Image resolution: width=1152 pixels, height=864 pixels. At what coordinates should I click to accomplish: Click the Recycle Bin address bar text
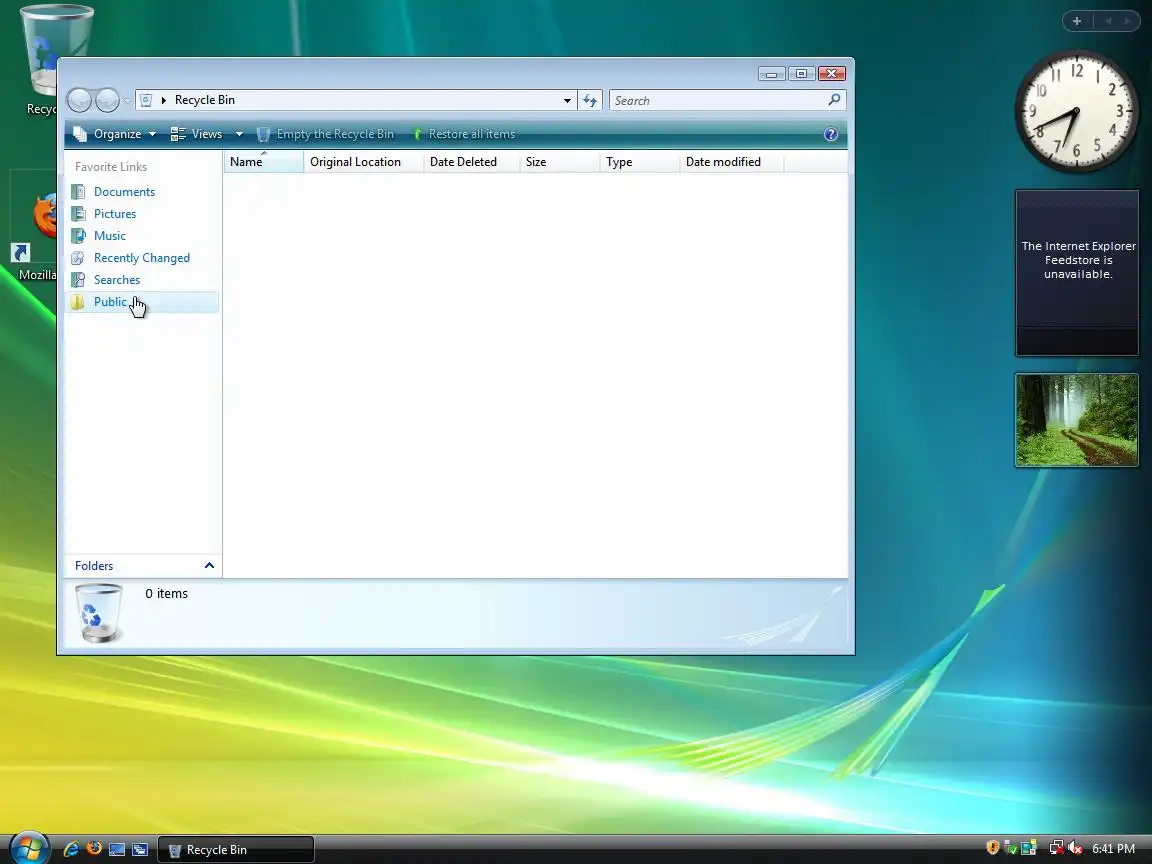click(205, 100)
